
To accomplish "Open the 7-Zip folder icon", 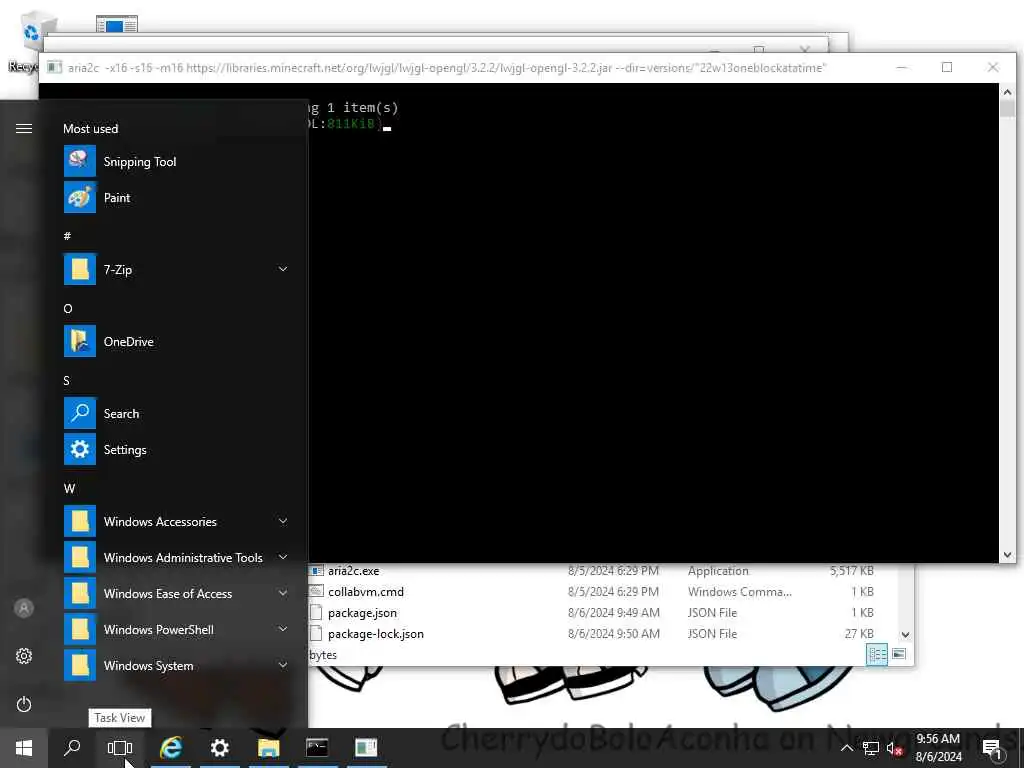I will click(x=80, y=269).
